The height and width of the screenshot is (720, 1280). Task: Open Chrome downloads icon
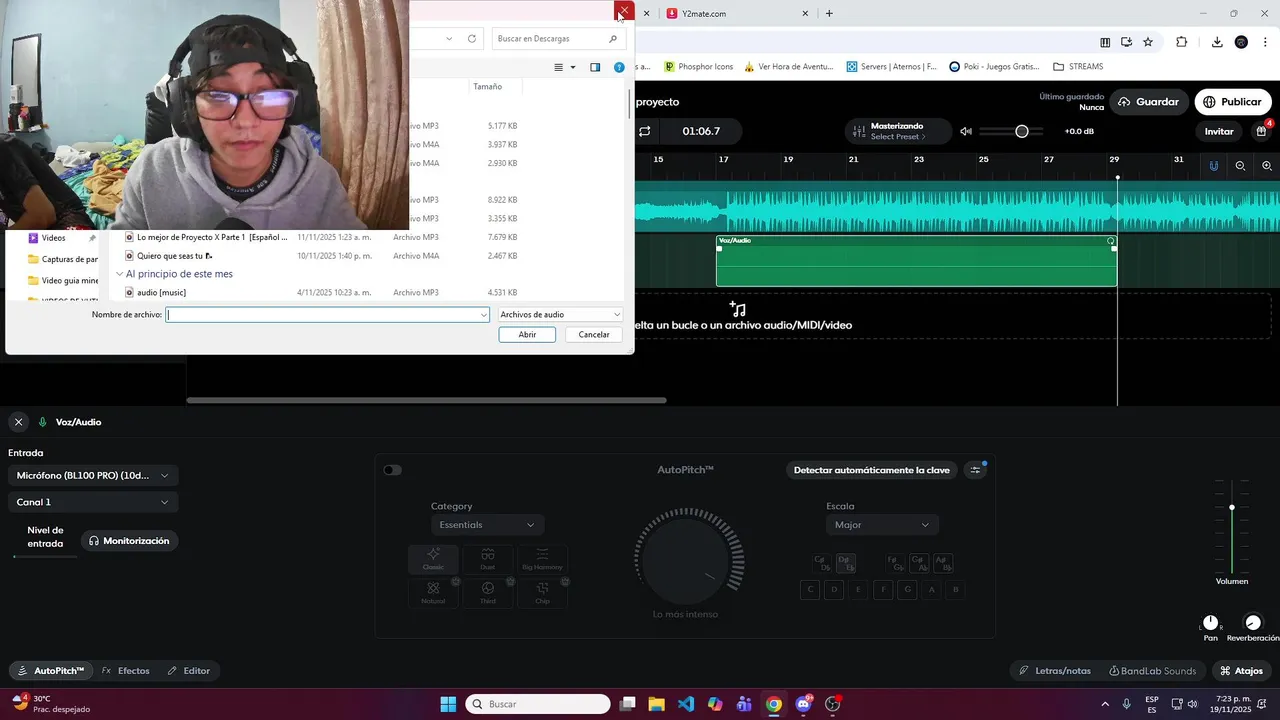(1217, 42)
